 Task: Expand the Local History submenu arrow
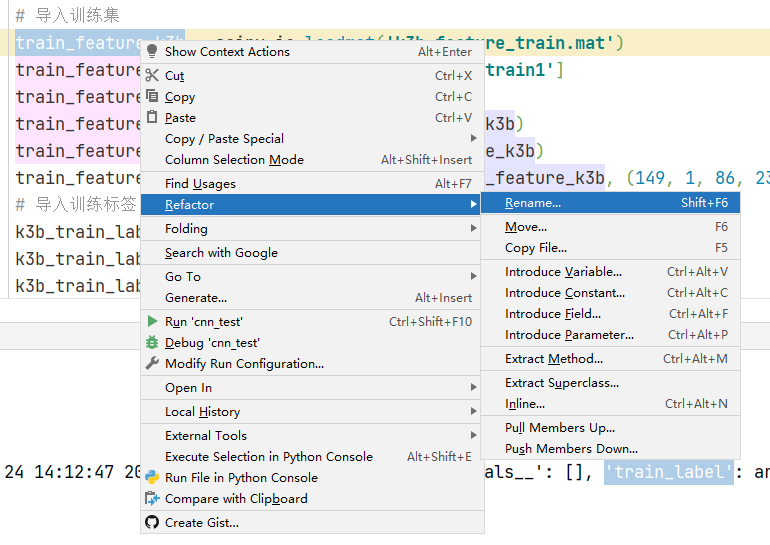click(473, 411)
